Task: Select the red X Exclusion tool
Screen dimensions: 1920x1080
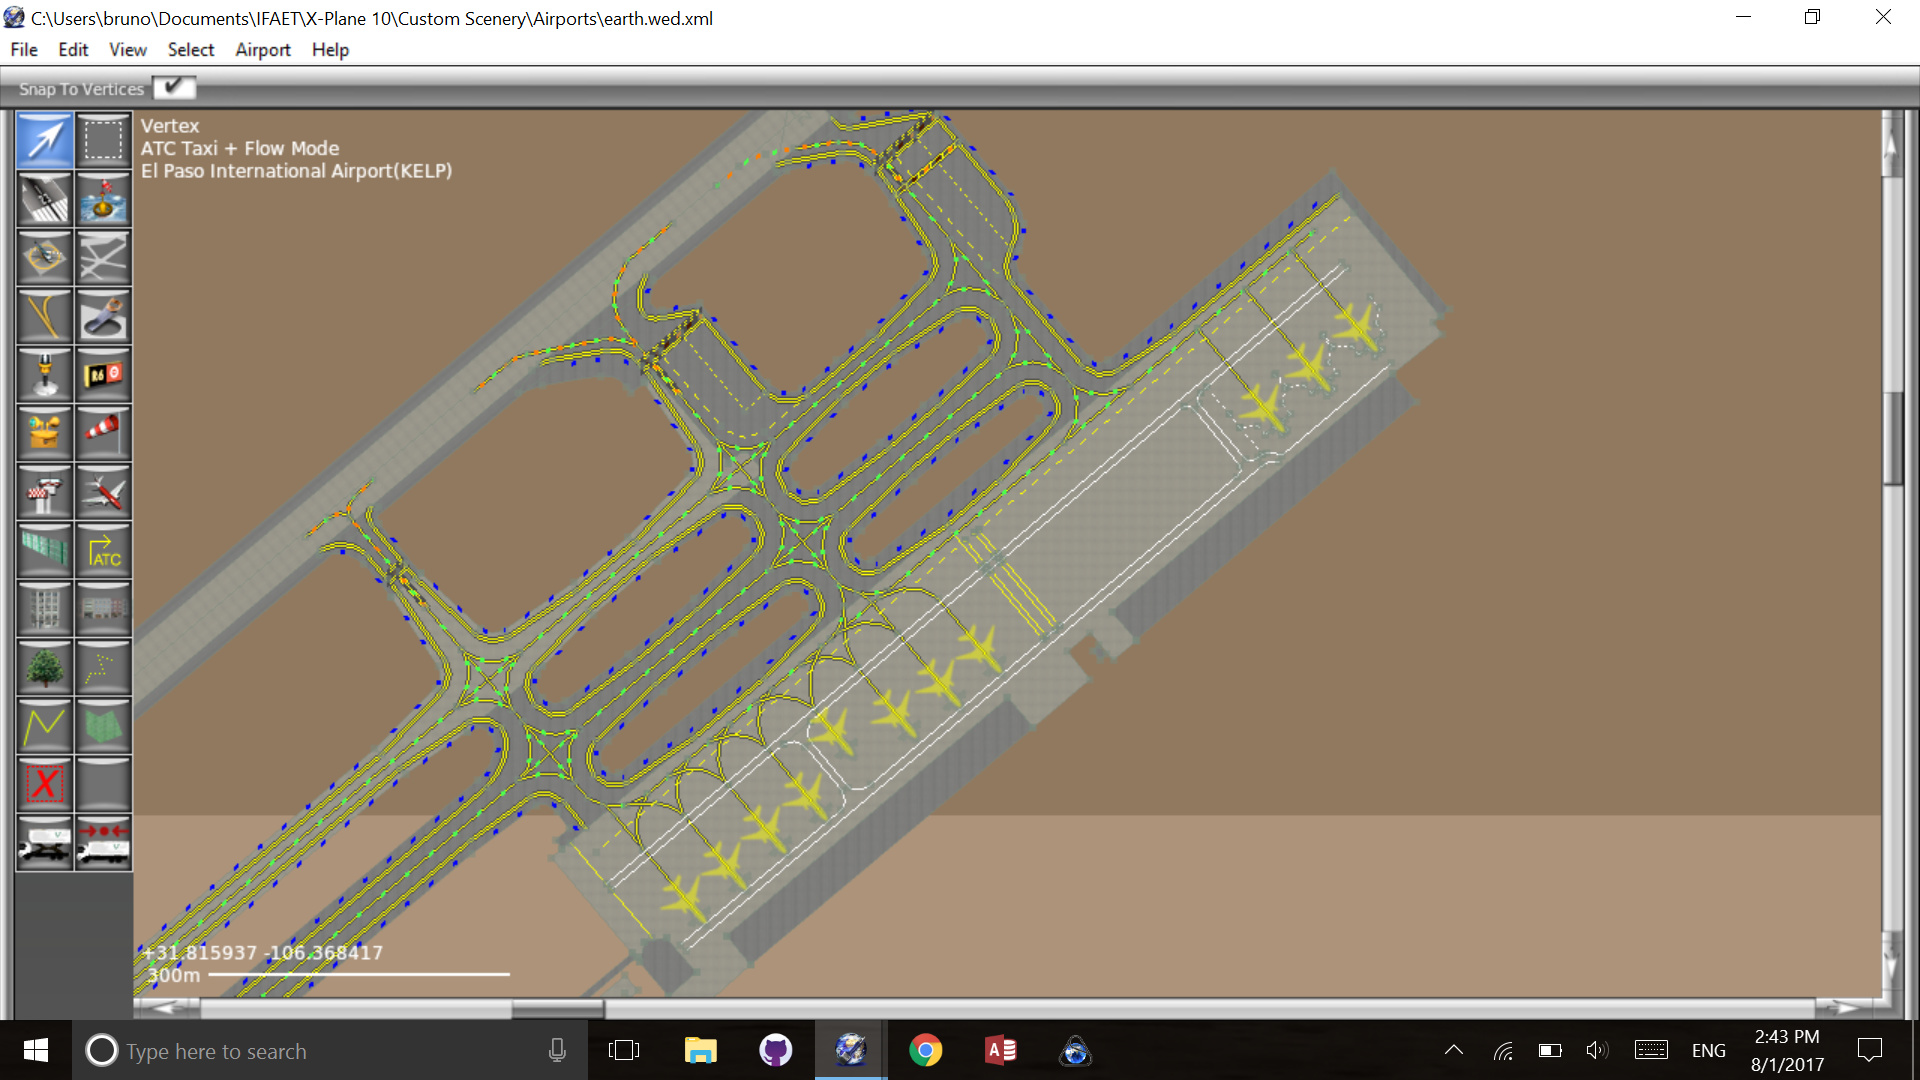Action: pyautogui.click(x=45, y=784)
